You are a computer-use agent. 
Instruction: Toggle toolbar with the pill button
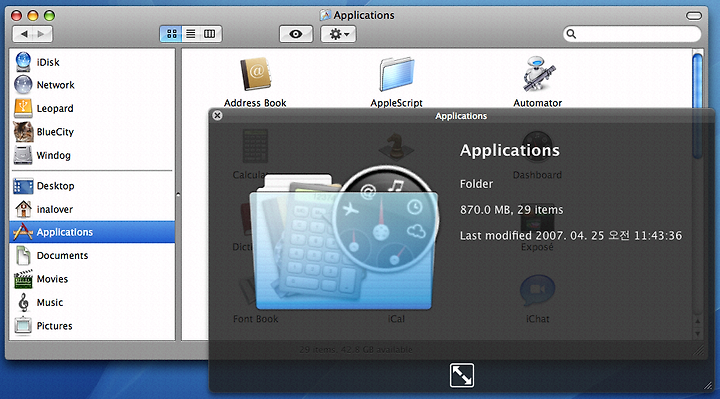click(x=694, y=16)
